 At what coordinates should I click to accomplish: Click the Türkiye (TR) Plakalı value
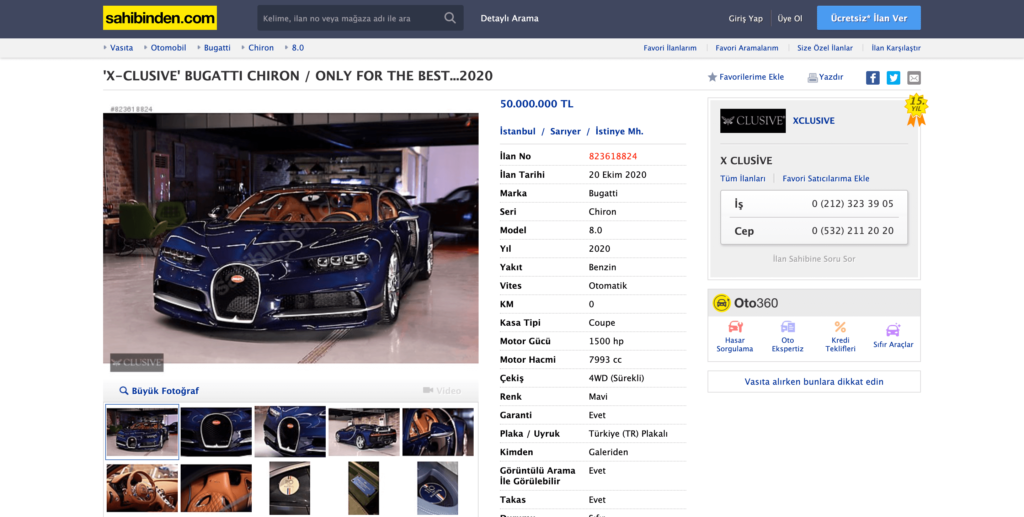pyautogui.click(x=628, y=434)
